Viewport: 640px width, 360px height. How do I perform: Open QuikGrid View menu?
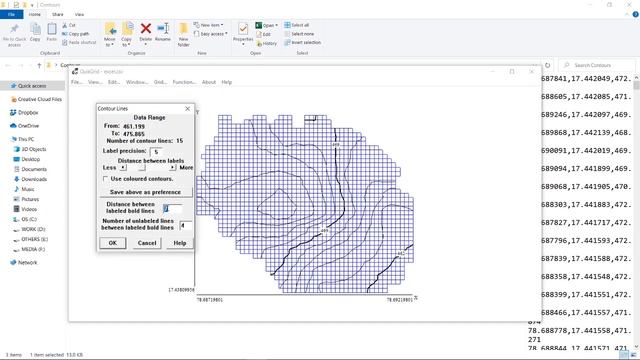95,82
